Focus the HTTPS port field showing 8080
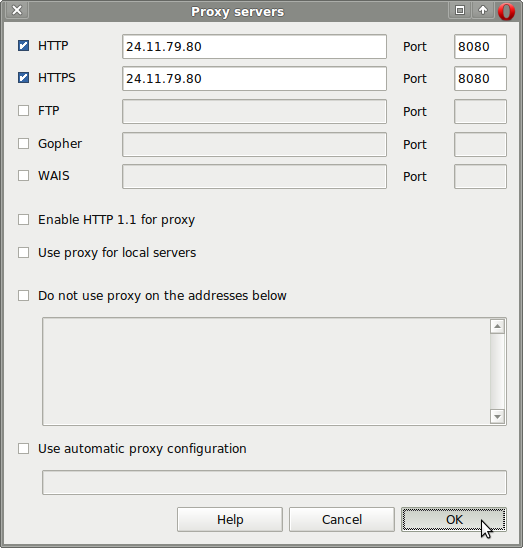 click(480, 79)
